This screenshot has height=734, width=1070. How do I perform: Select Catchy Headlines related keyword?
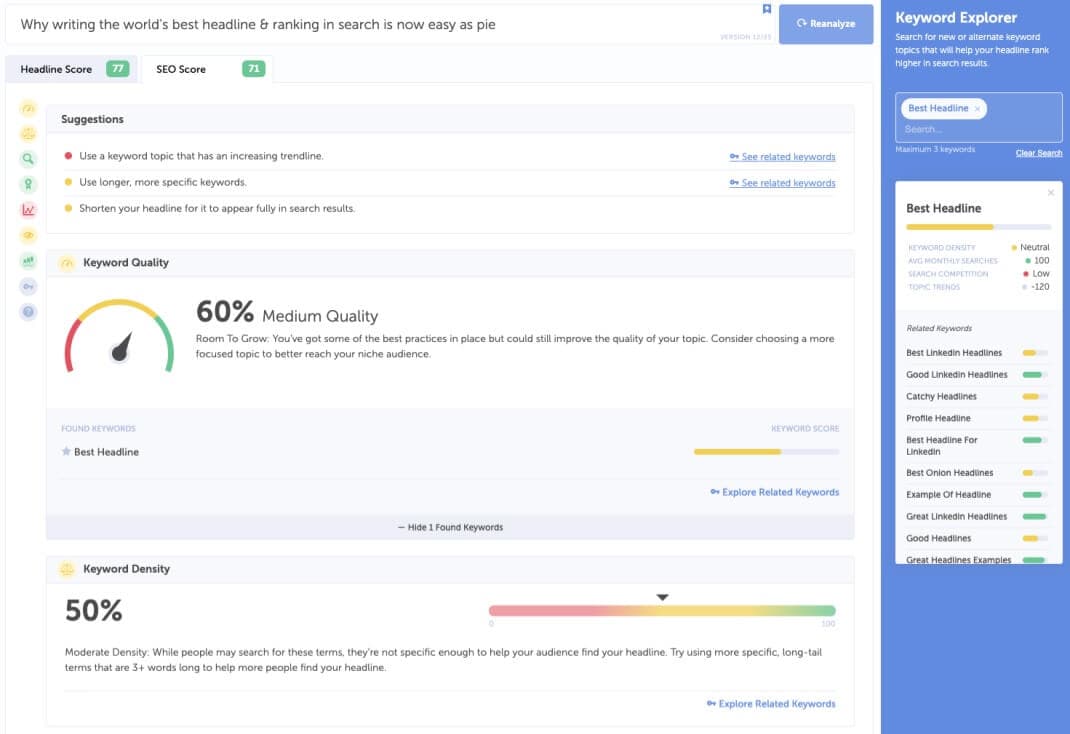click(941, 397)
